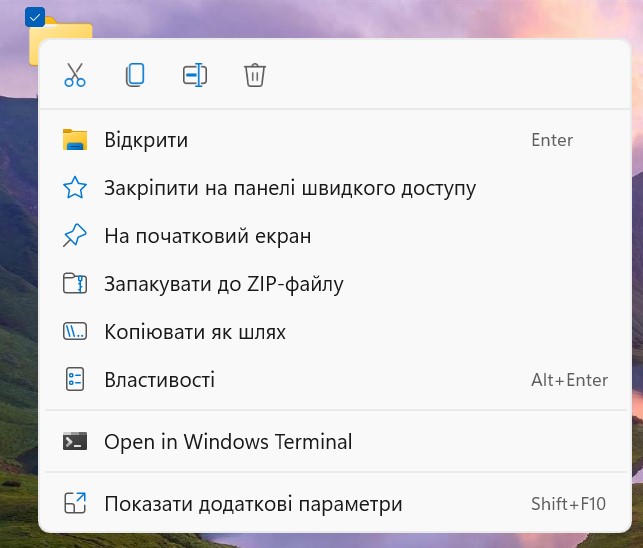The height and width of the screenshot is (548, 643).
Task: Click the star icon for quick access pin
Action: (x=75, y=187)
